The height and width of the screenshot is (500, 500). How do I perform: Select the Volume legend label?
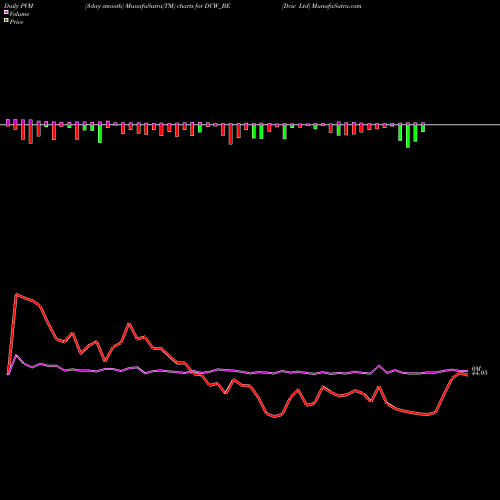coord(19,14)
